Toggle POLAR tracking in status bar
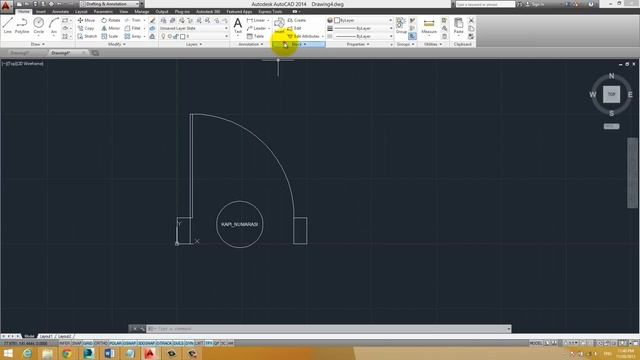This screenshot has width=640, height=360. (115, 344)
